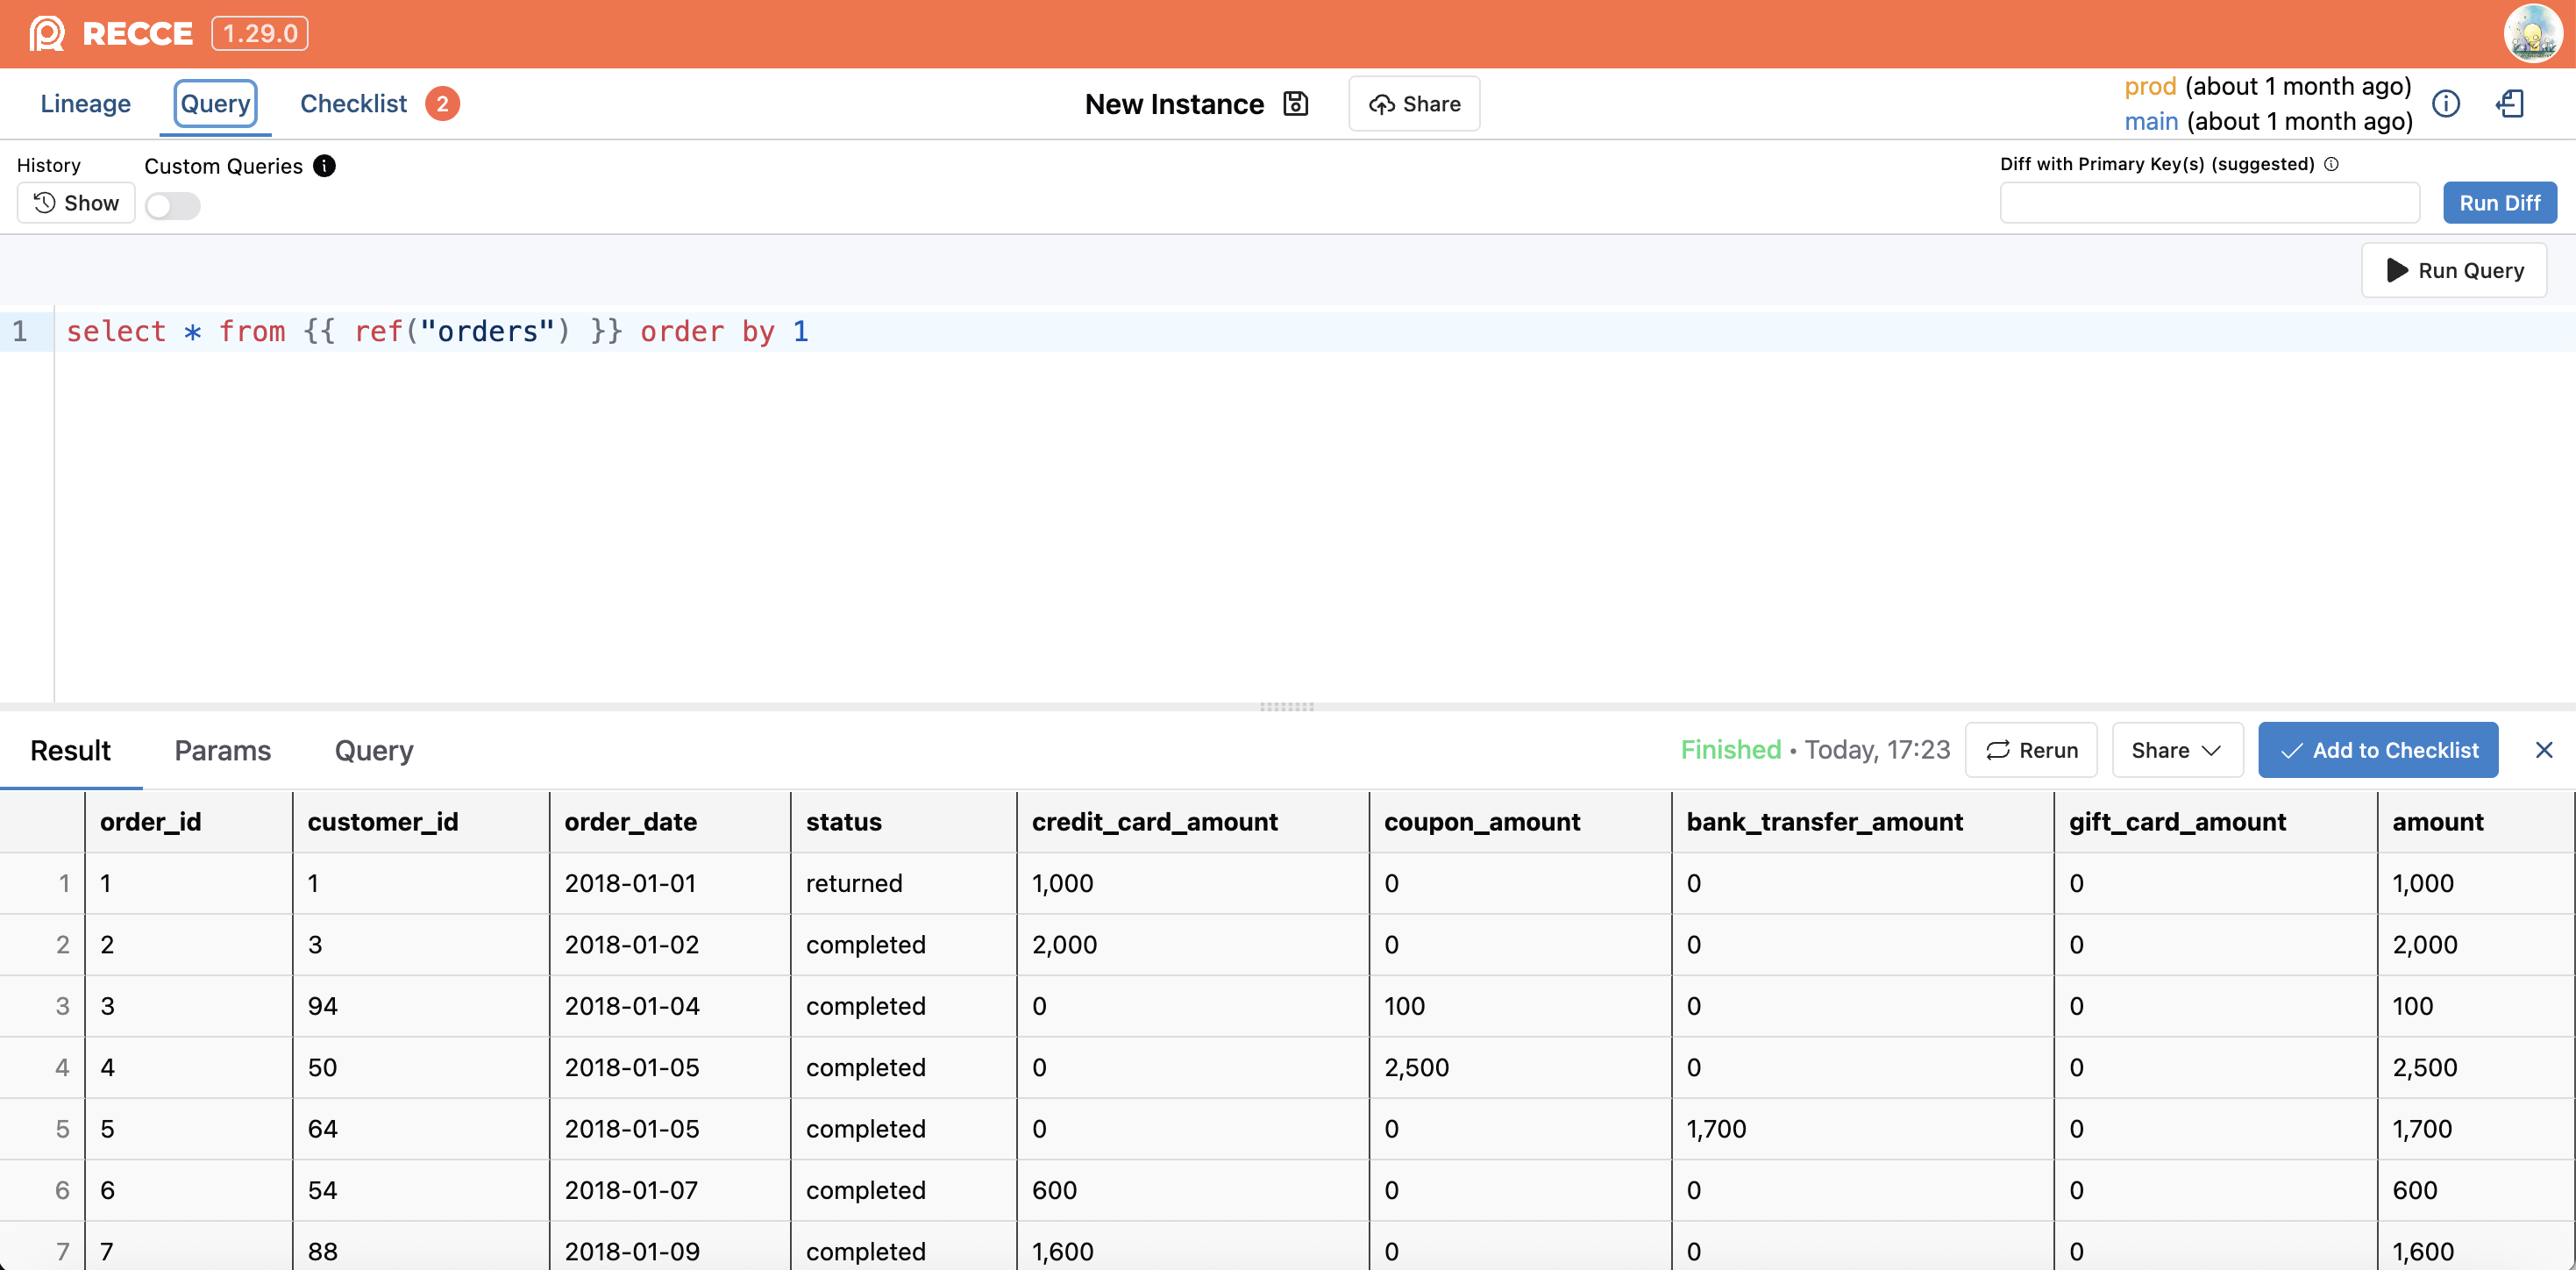
Task: Click the Recce logo icon
Action: tap(46, 33)
